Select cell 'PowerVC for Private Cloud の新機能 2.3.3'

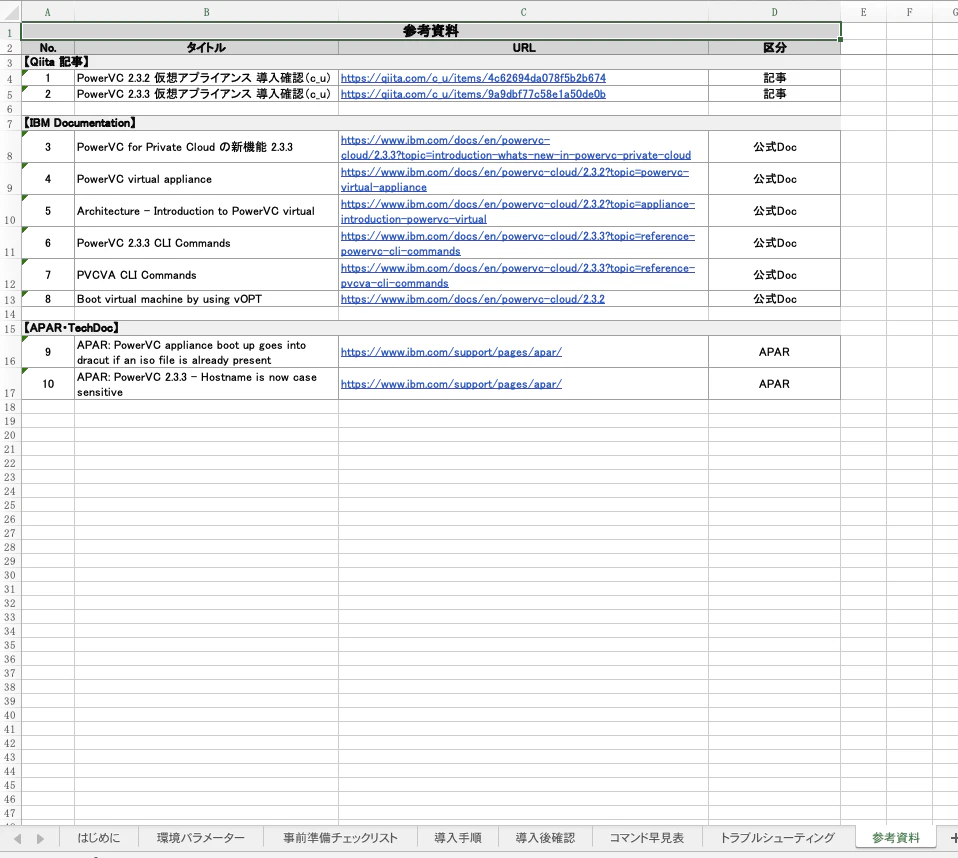207,147
